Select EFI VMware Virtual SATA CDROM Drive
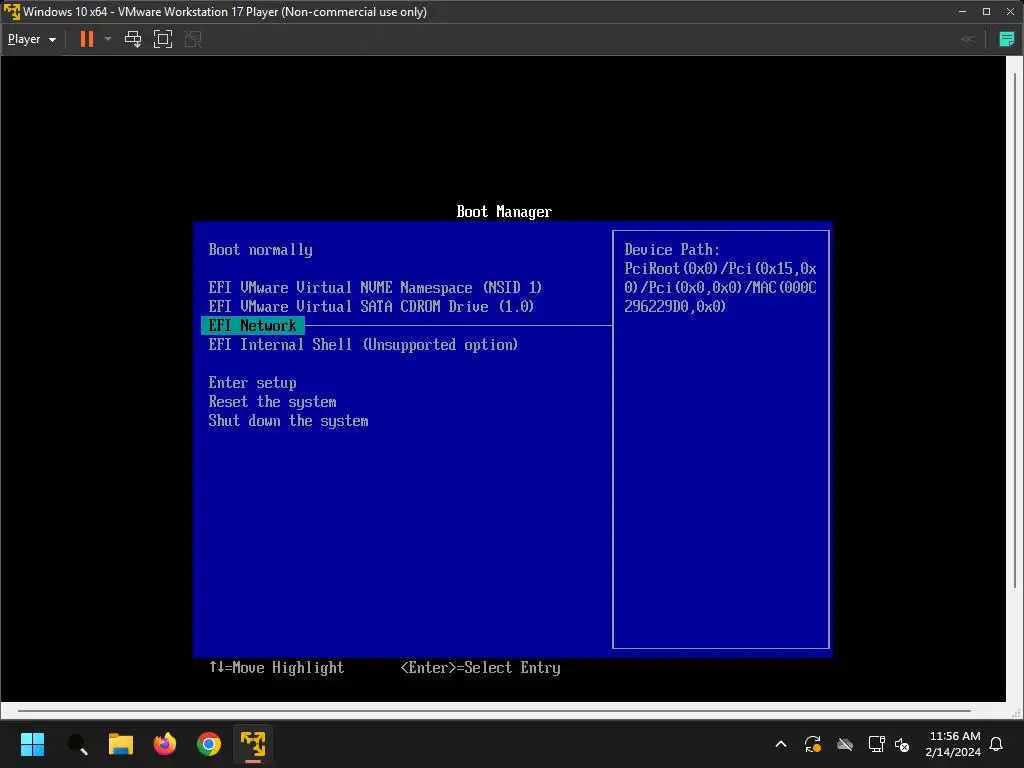Viewport: 1024px width, 768px height. point(371,306)
